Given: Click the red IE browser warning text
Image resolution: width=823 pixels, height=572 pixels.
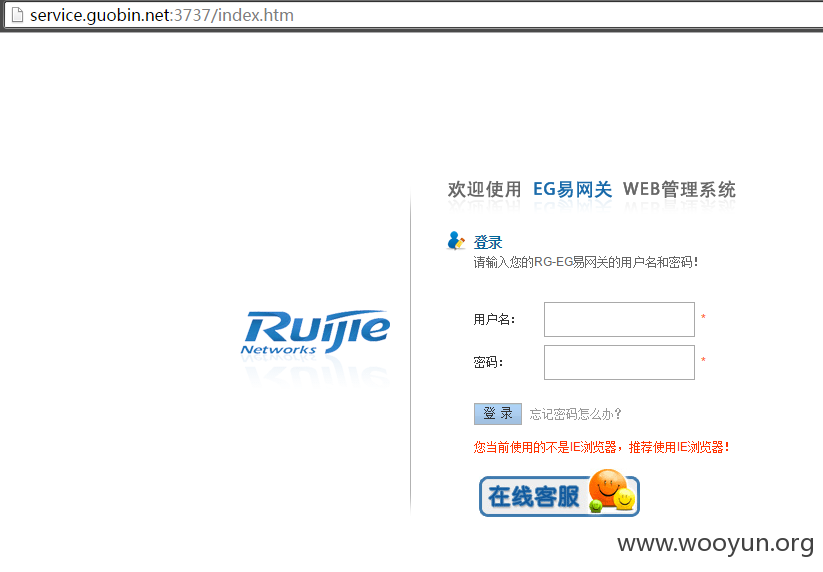Looking at the screenshot, I should pos(602,447).
